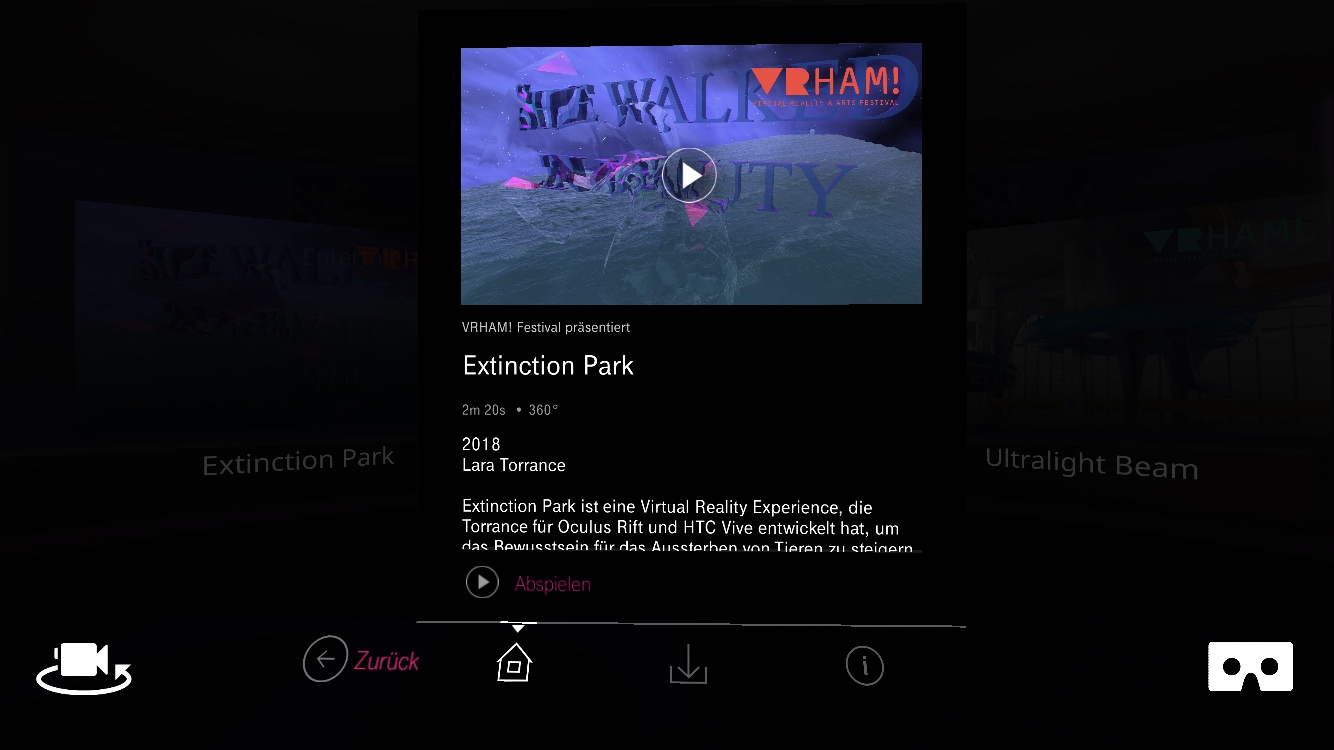Viewport: 1334px width, 750px height.
Task: Click the back arrow circle icon
Action: [x=325, y=659]
